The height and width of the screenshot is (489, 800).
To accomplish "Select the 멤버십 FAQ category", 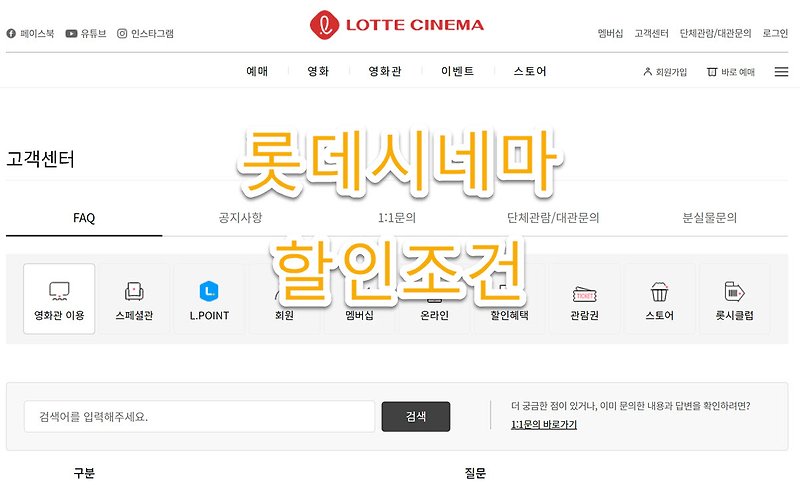I will pyautogui.click(x=359, y=299).
